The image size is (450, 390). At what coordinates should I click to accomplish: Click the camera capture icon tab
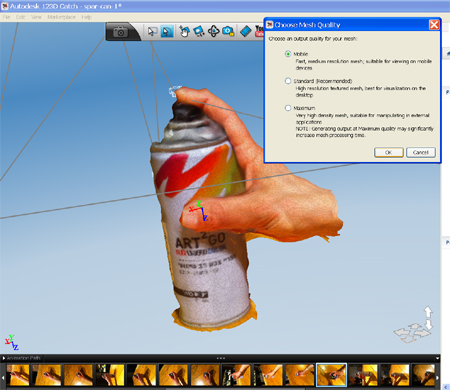120,32
